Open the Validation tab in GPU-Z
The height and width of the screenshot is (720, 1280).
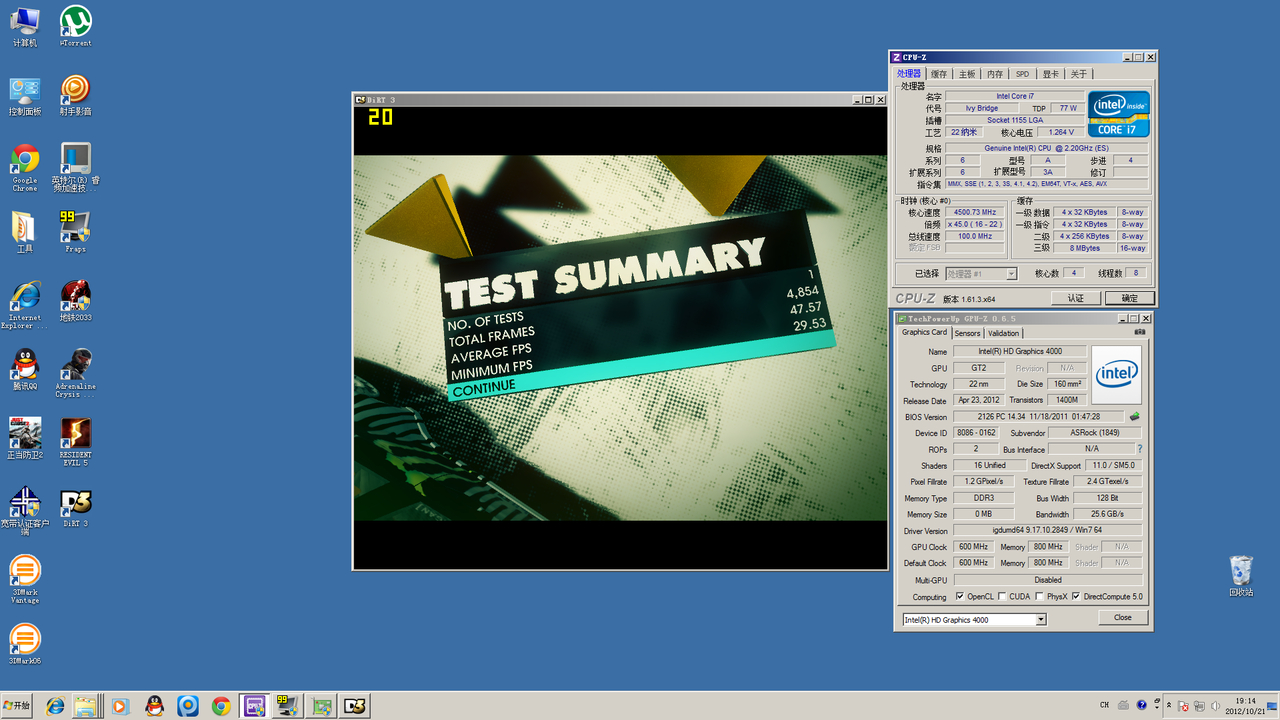click(x=1004, y=333)
